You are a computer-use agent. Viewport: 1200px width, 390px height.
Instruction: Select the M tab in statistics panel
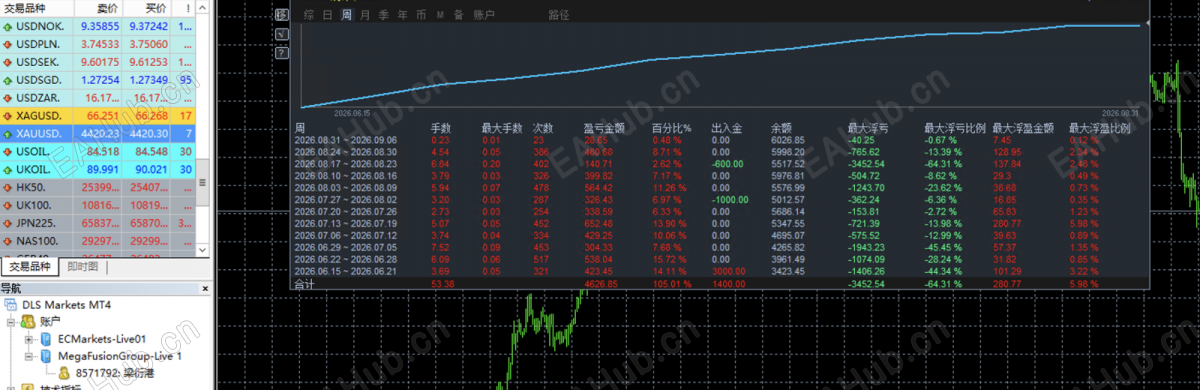click(x=440, y=15)
